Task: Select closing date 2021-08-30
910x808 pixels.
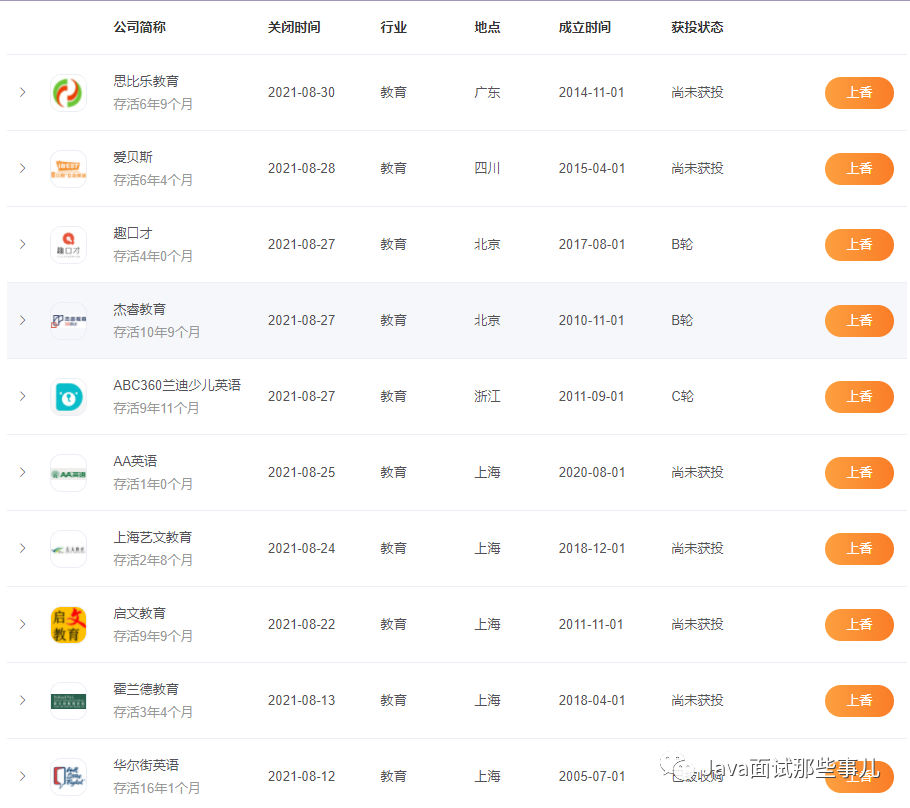Action: click(301, 92)
